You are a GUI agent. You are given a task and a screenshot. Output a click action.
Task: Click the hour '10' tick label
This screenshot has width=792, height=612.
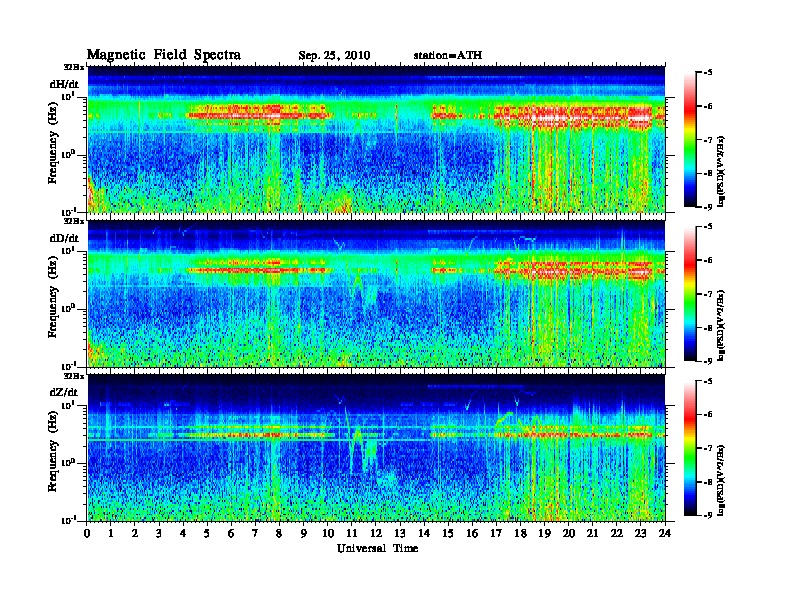coord(327,533)
